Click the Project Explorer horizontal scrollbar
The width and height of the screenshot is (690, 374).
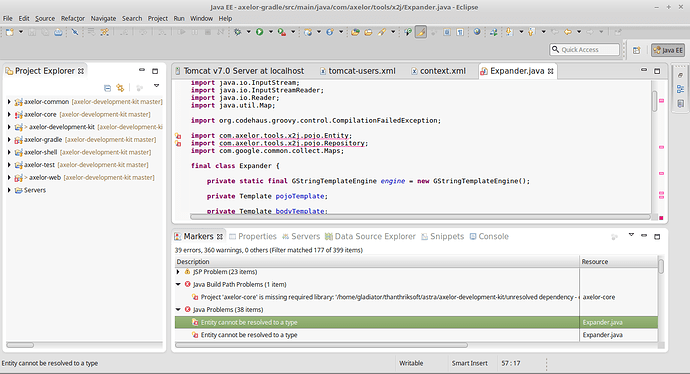pyautogui.click(x=20, y=345)
